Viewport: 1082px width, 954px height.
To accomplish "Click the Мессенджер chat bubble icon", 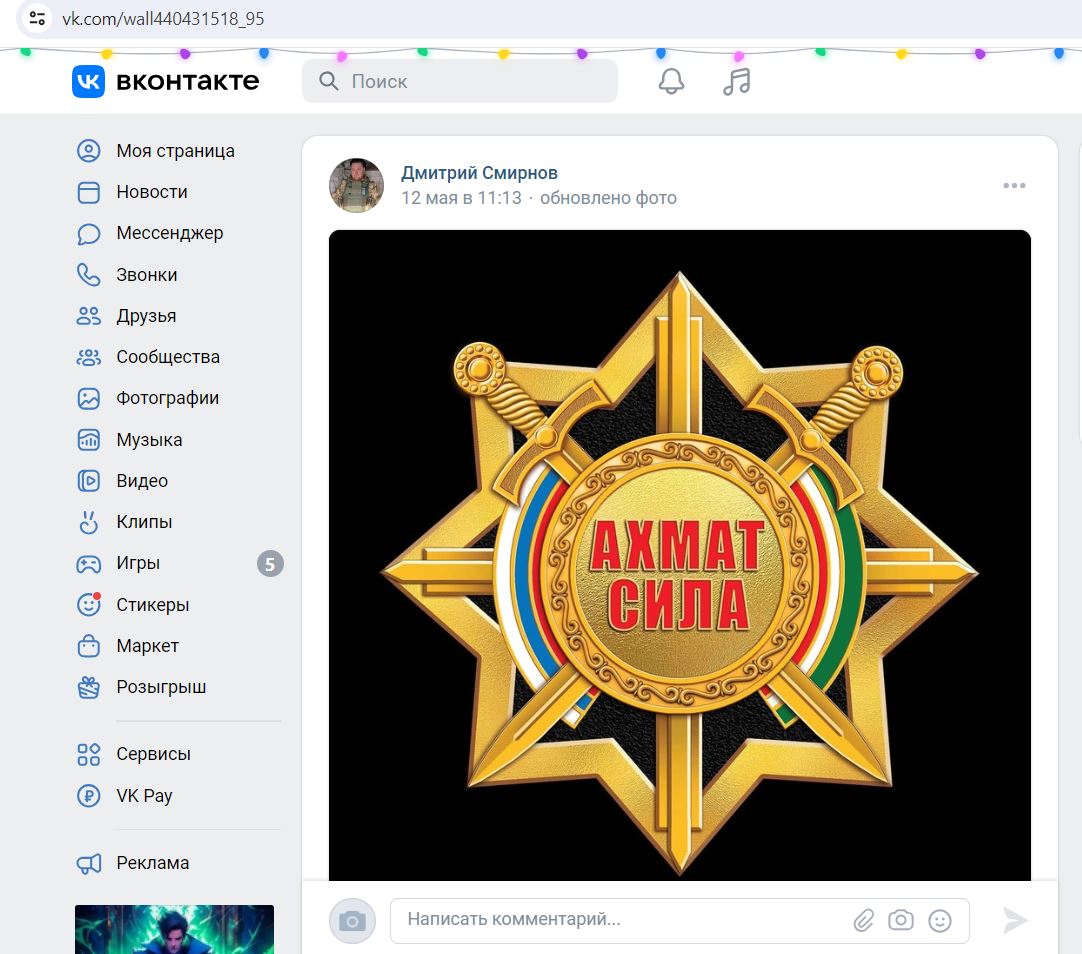I will tap(88, 234).
